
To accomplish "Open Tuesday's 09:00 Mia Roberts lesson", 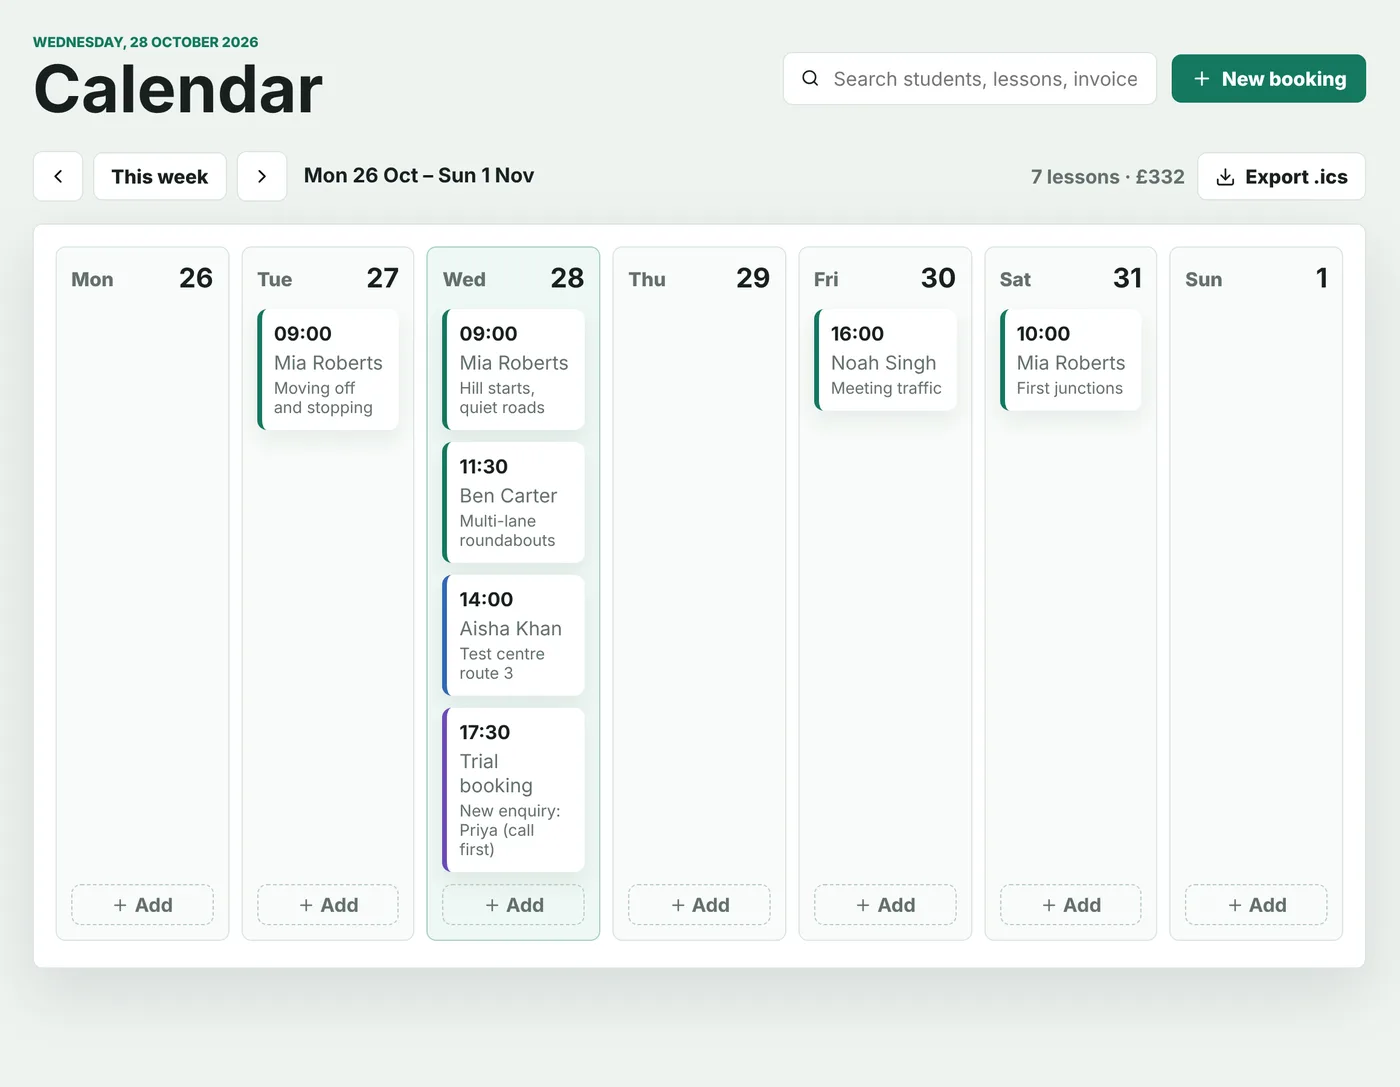I will [x=328, y=370].
